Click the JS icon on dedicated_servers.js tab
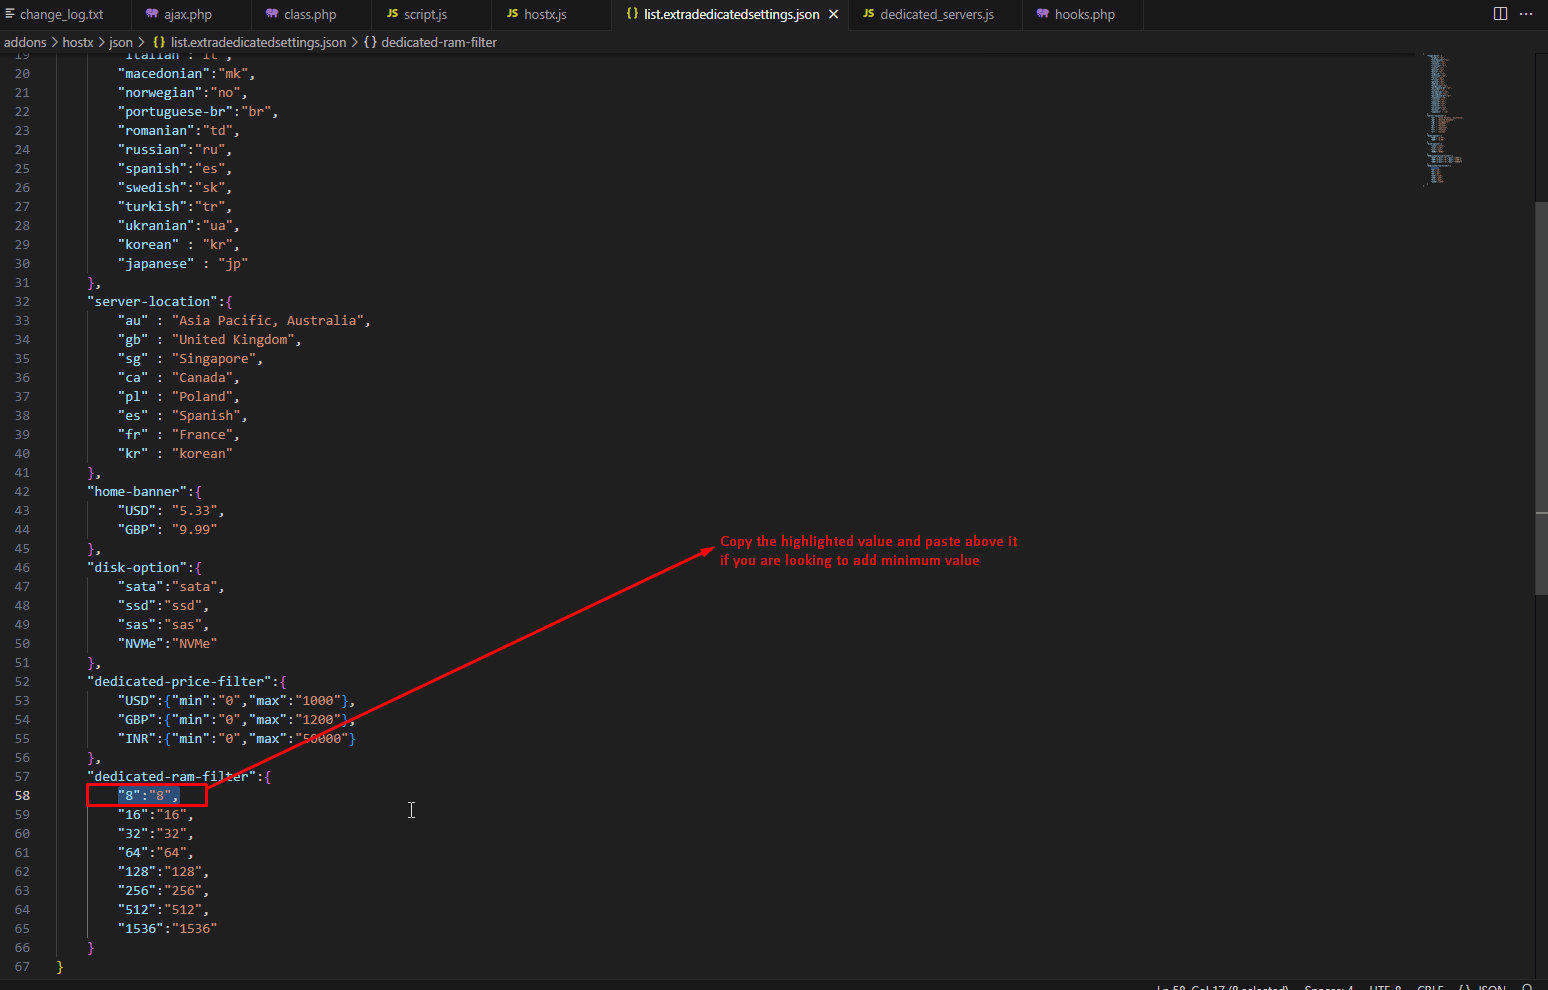 [868, 14]
